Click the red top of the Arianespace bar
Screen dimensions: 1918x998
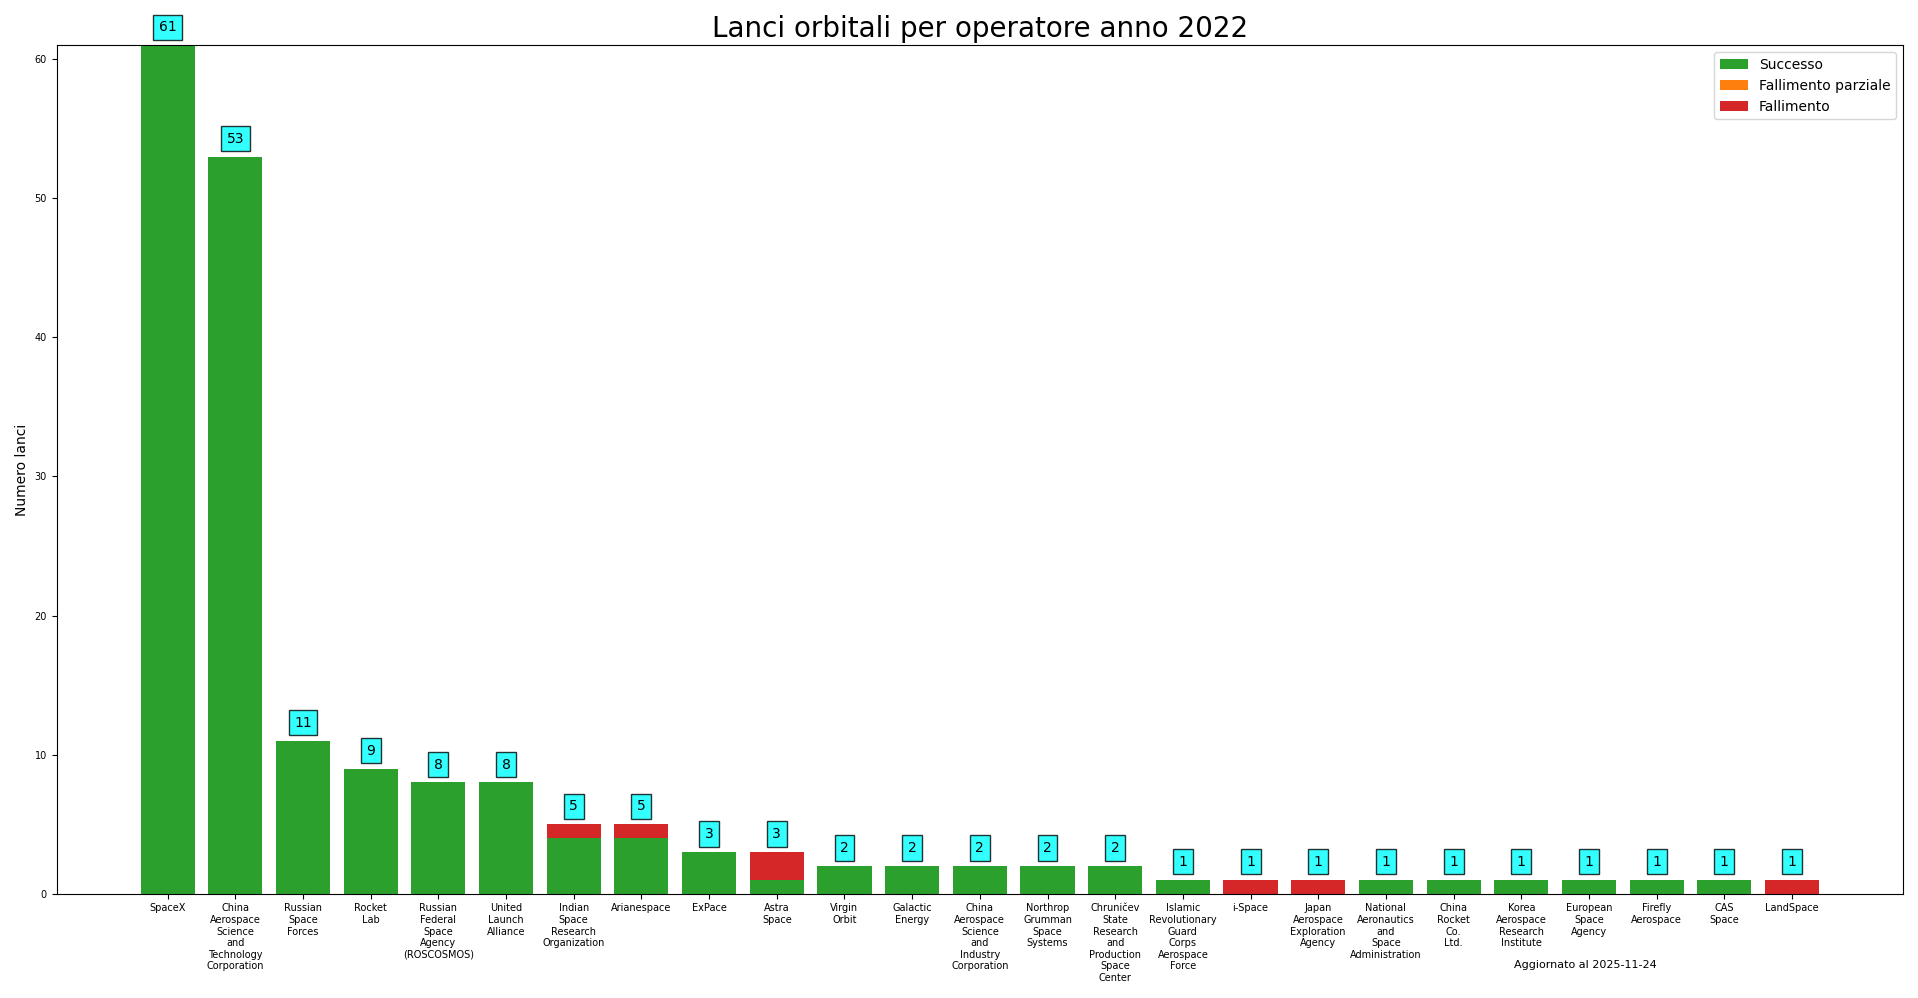click(x=641, y=831)
